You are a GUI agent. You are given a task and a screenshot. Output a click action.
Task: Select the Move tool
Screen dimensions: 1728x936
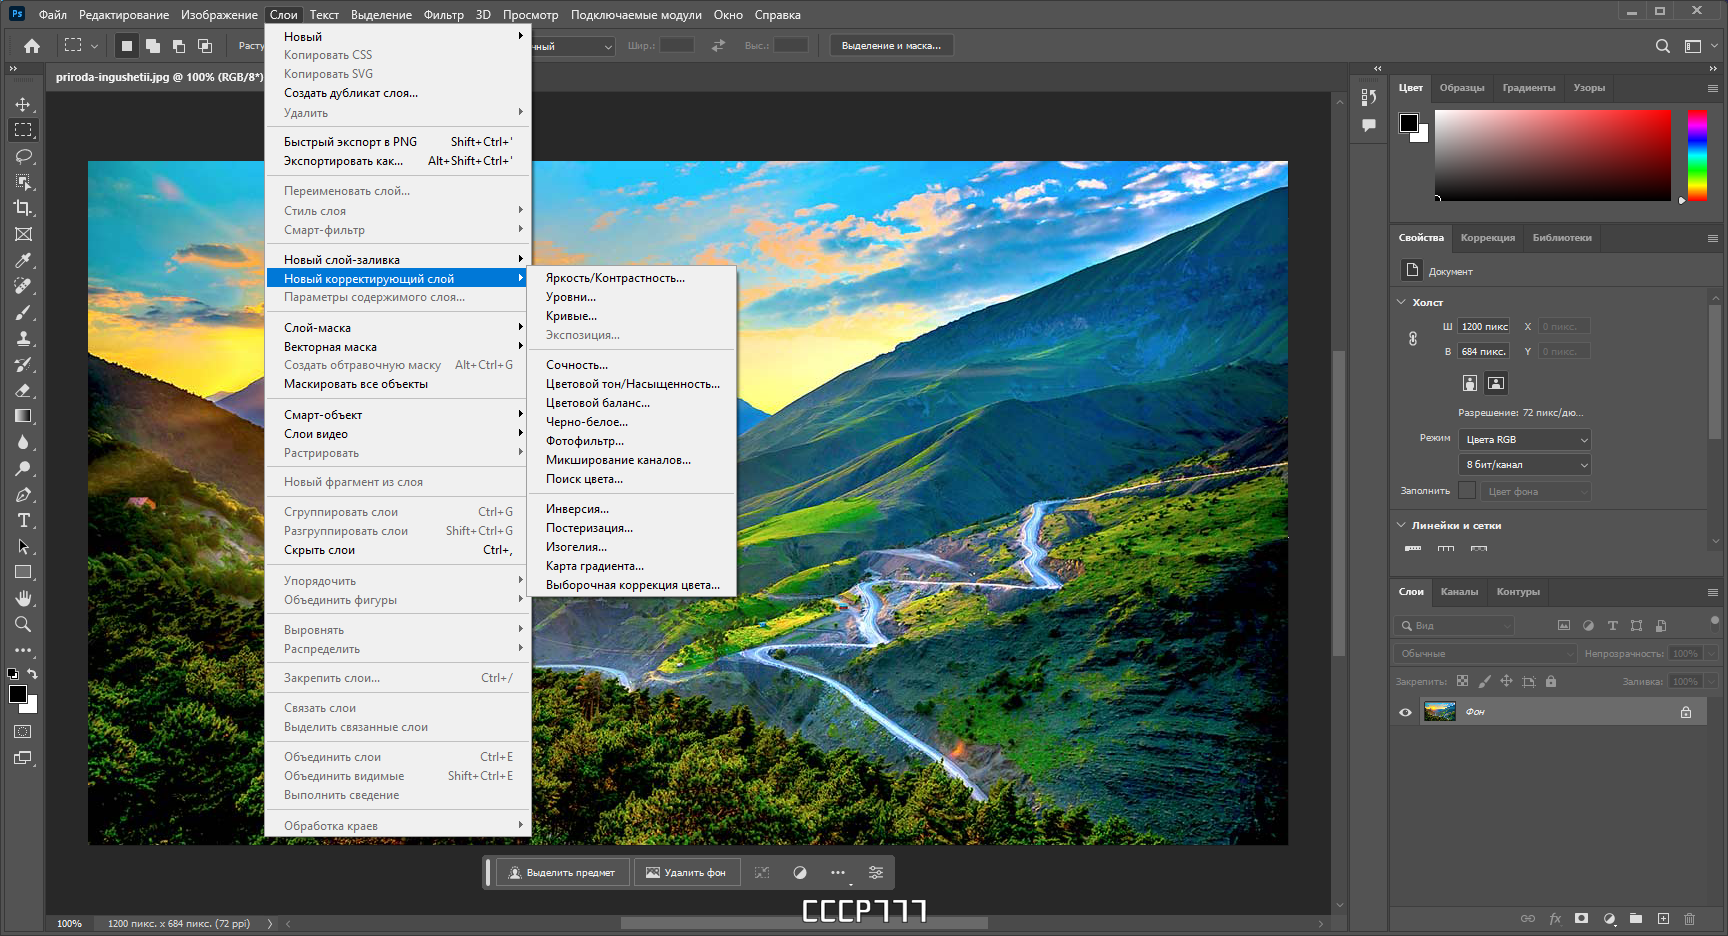pos(23,104)
